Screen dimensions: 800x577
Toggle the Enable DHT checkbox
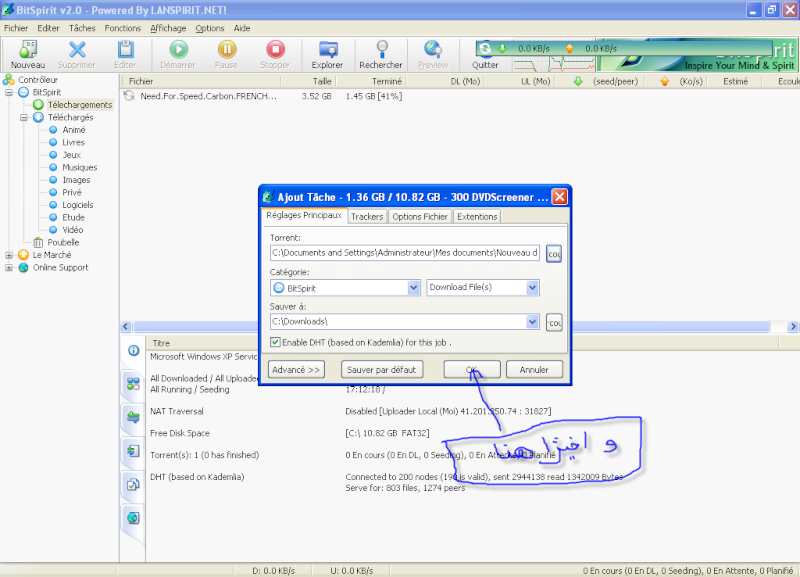tap(275, 342)
